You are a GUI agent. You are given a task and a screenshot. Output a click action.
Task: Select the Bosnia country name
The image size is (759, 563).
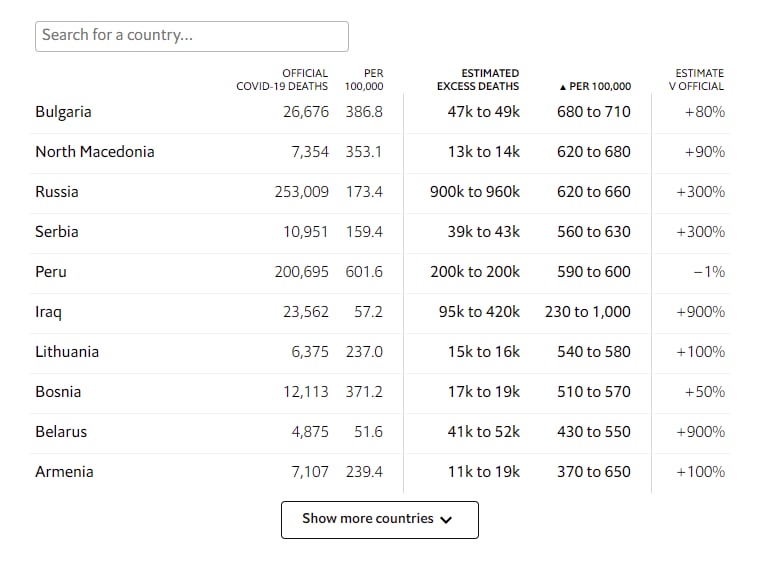point(58,392)
